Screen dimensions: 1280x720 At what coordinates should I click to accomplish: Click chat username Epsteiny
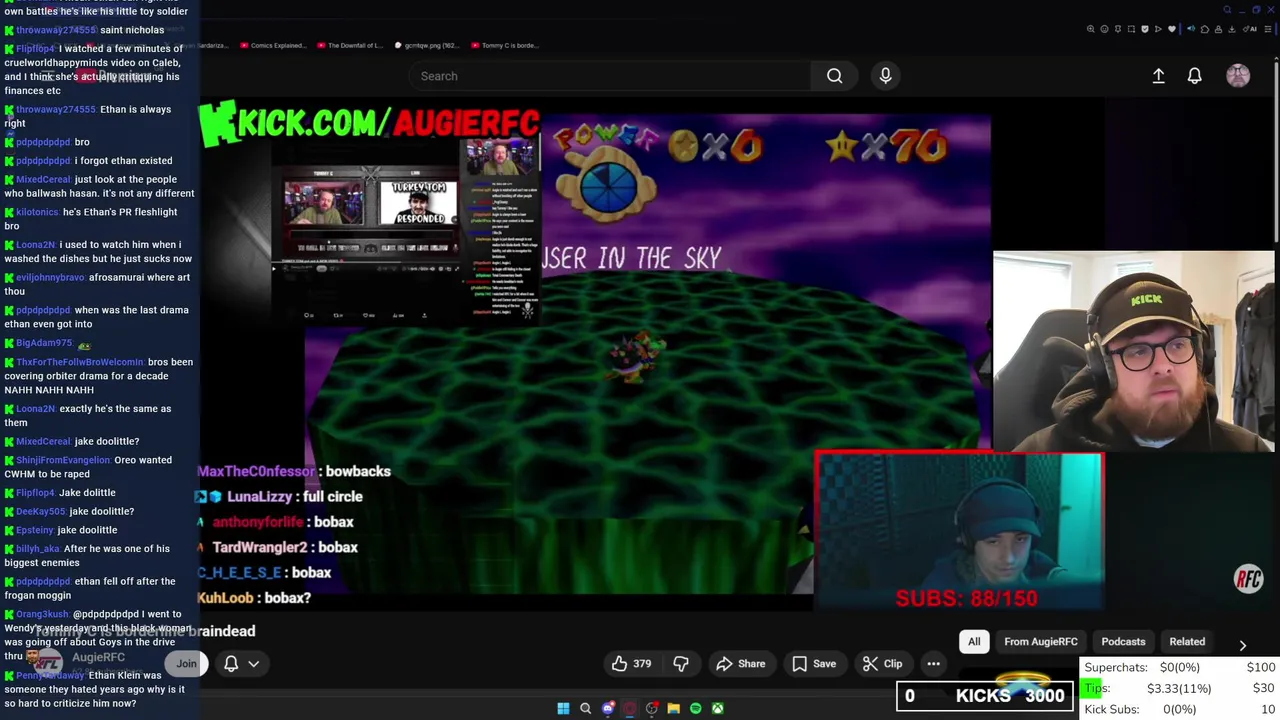[x=35, y=530]
